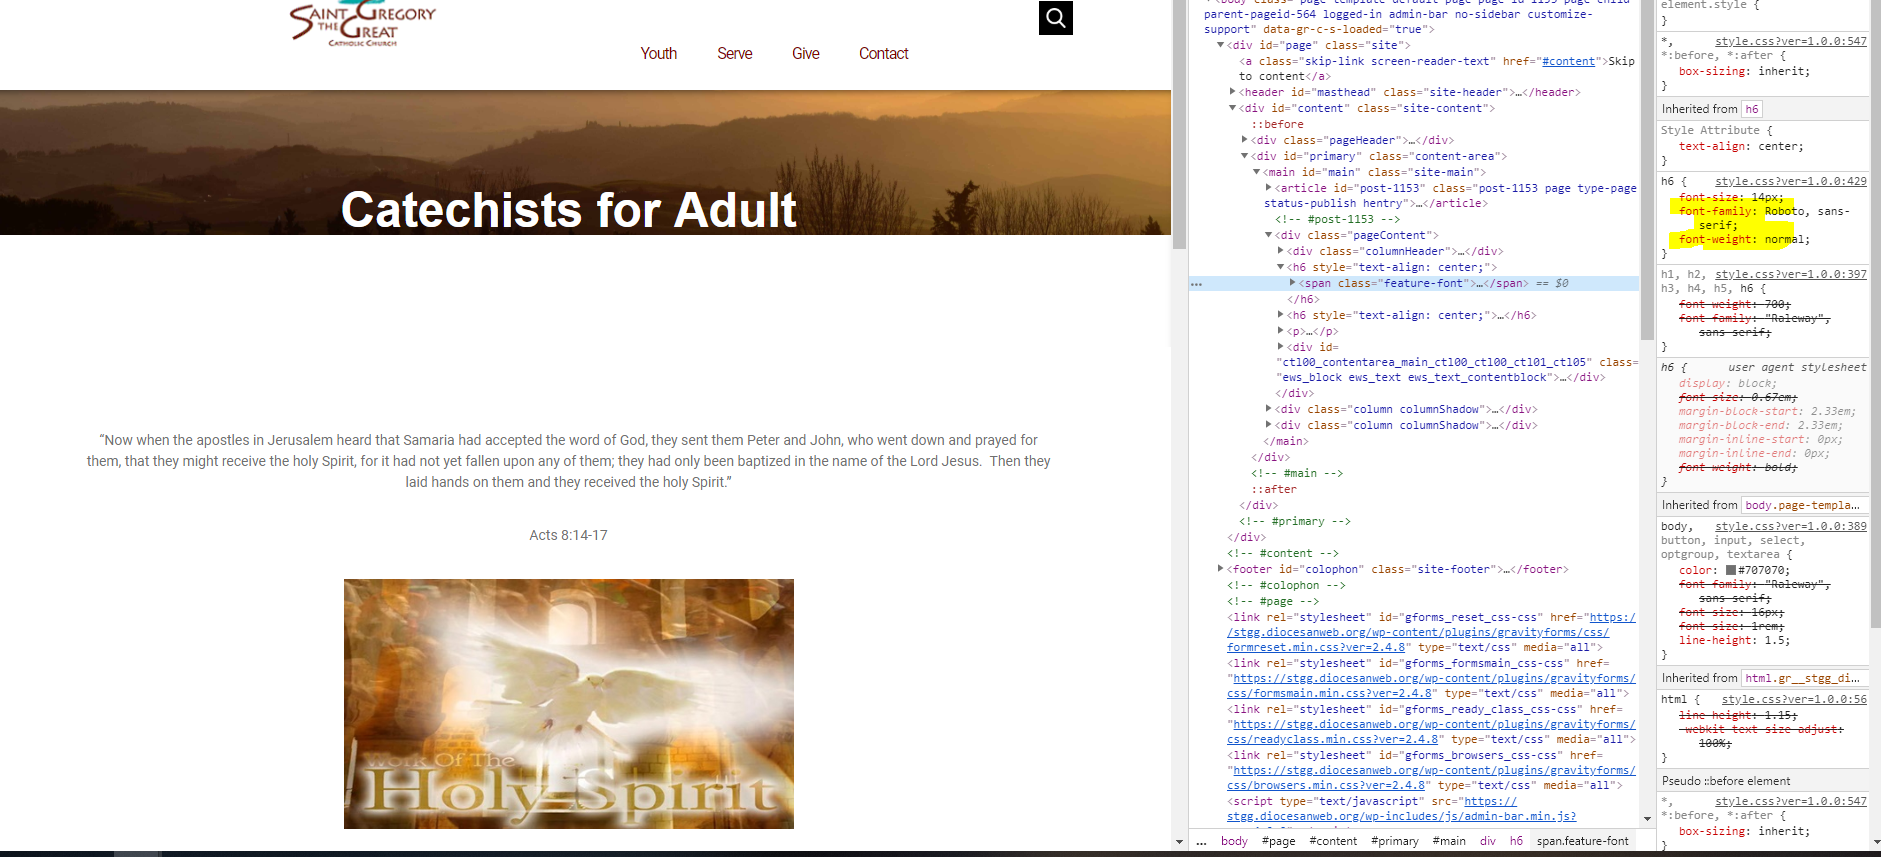Collapse the div pageContent node
Viewport: 1881px width, 857px height.
click(1269, 235)
